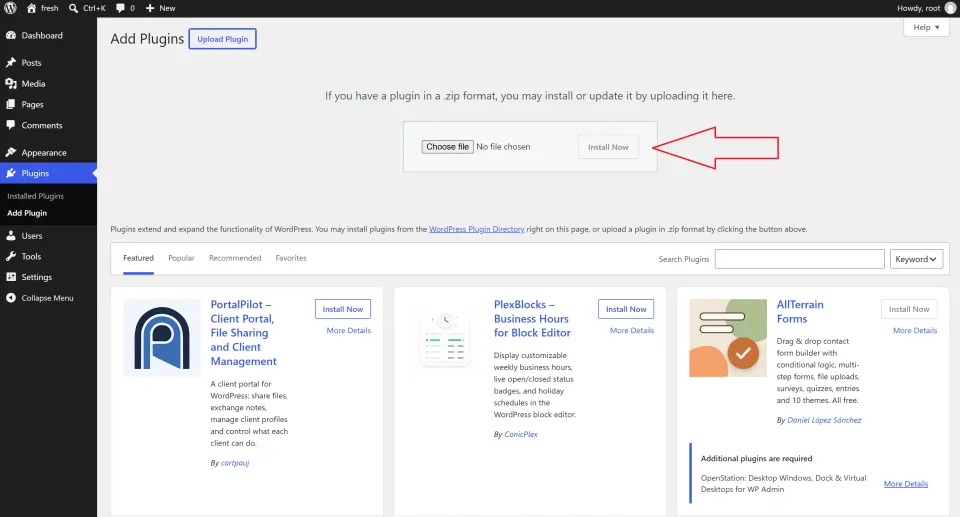Click the plus New icon
Screen dimensions: 960x517
[x=150, y=8]
